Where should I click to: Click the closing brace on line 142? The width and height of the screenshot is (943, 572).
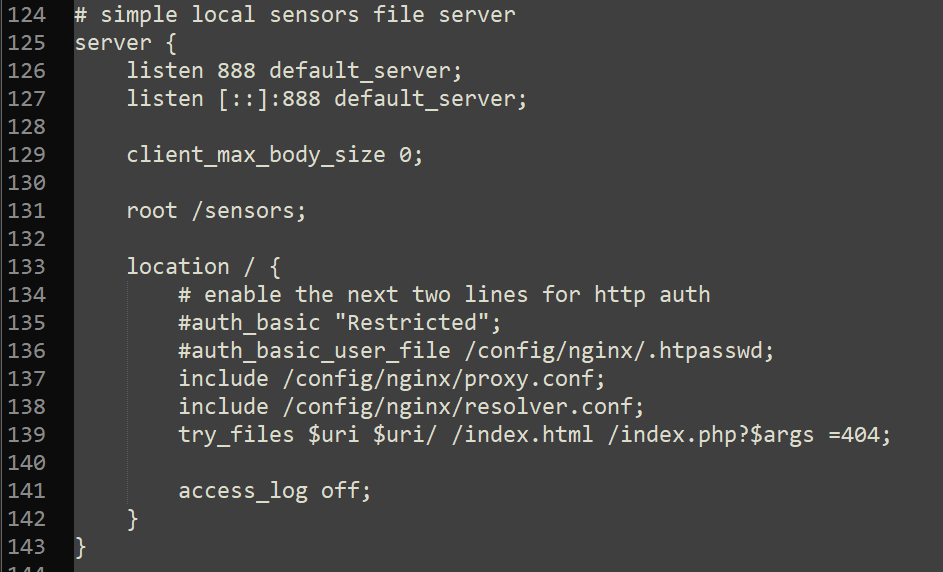[132, 519]
